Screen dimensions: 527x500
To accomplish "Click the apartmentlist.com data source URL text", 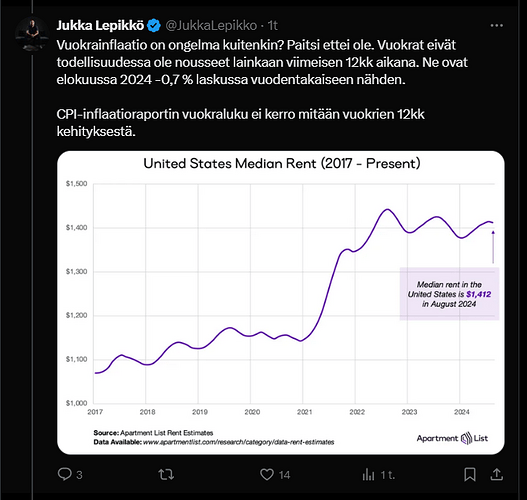I will (239, 442).
